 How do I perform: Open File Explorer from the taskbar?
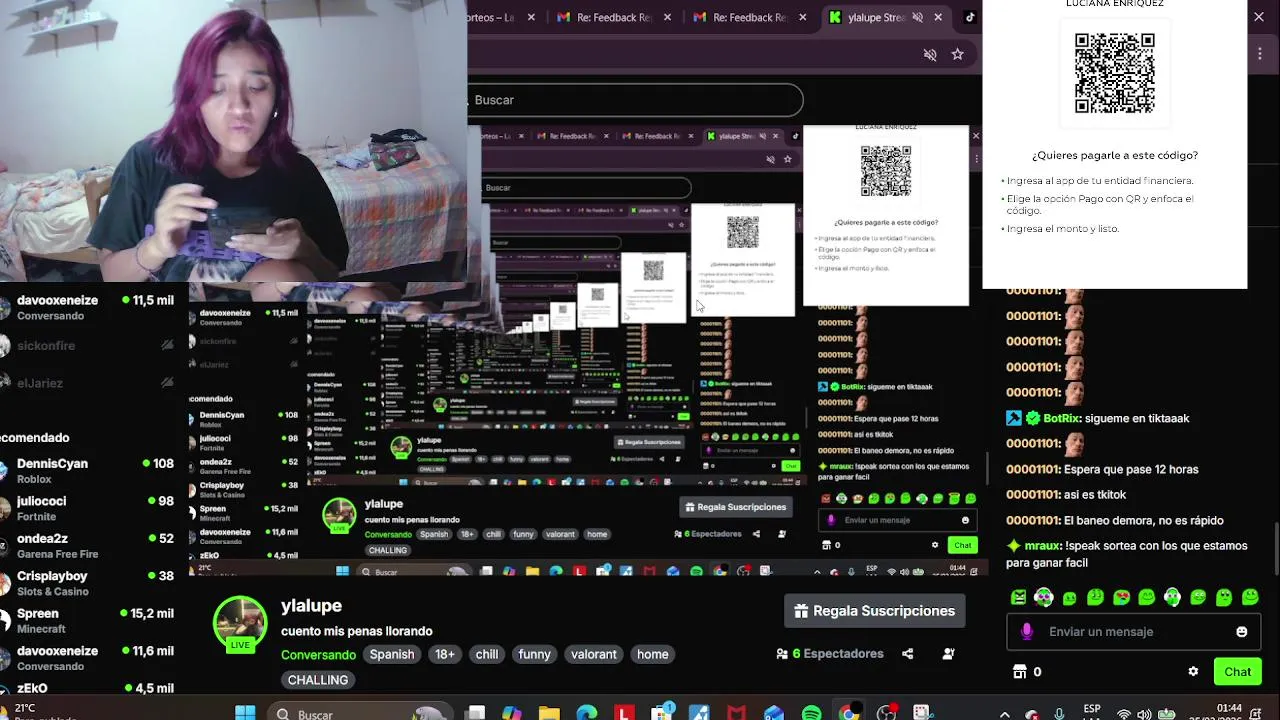549,713
